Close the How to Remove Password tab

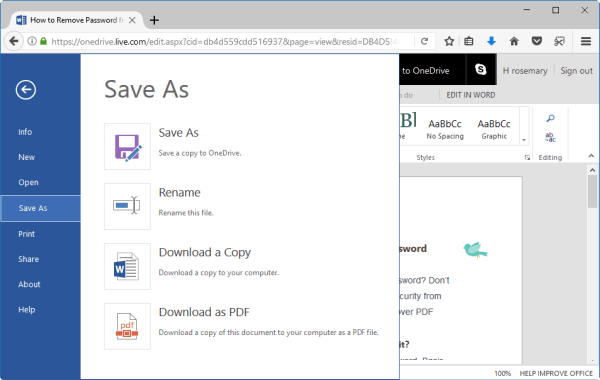pyautogui.click(x=132, y=20)
